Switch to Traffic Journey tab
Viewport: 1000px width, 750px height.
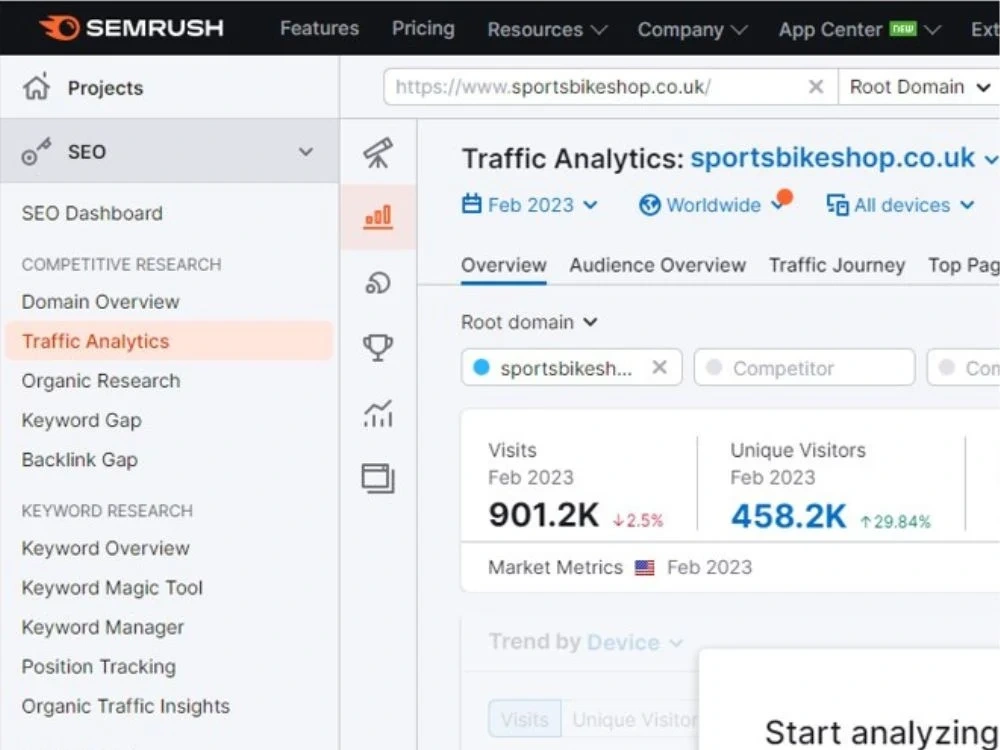pos(837,265)
